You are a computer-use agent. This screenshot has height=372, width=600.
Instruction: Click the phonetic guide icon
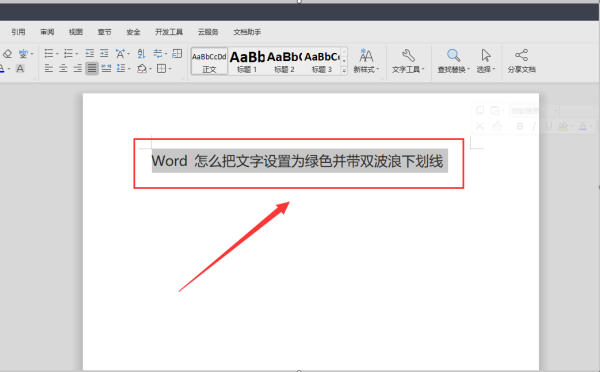(x=23, y=54)
